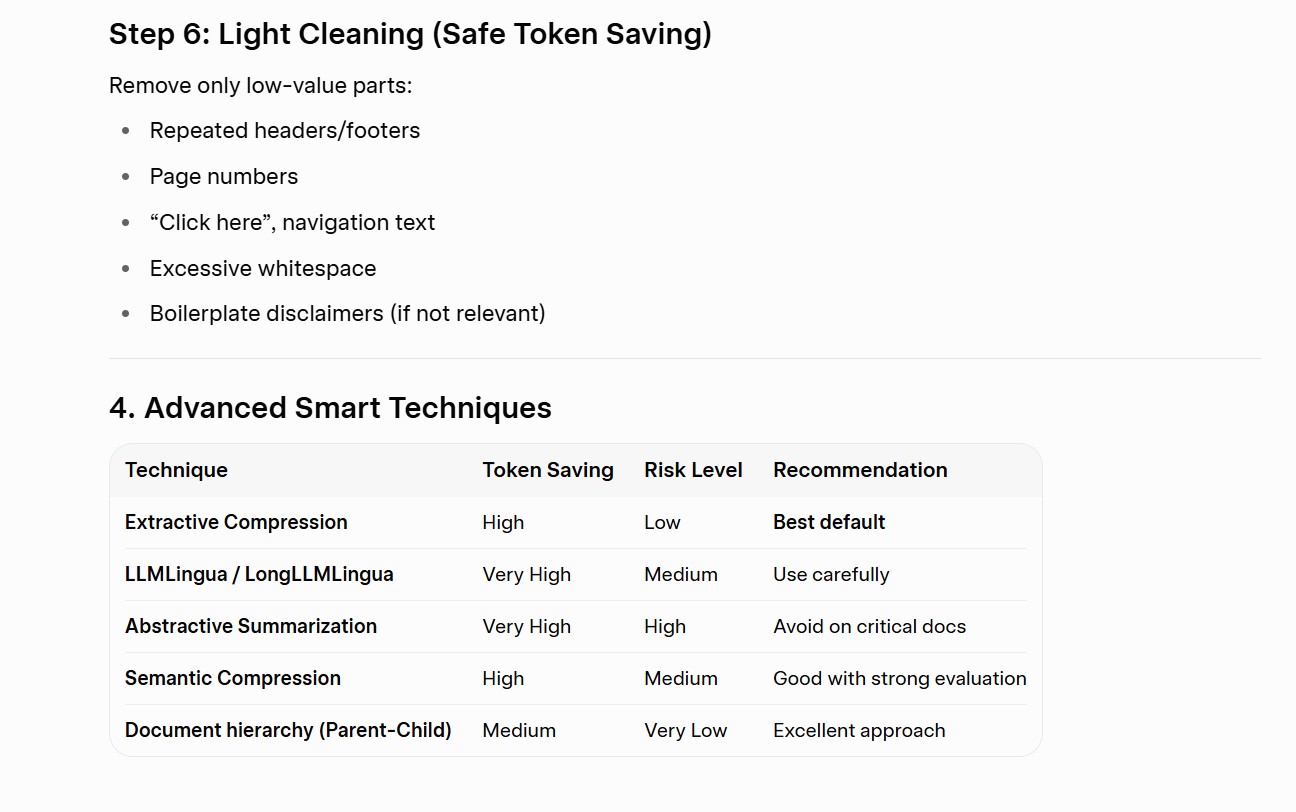Click the Advanced Smart Techniques heading
1296x812 pixels.
330,408
